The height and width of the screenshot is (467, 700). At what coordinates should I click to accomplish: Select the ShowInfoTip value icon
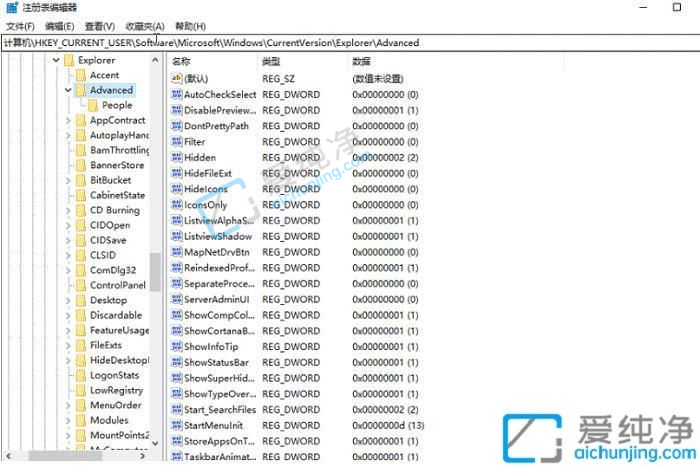coord(177,346)
